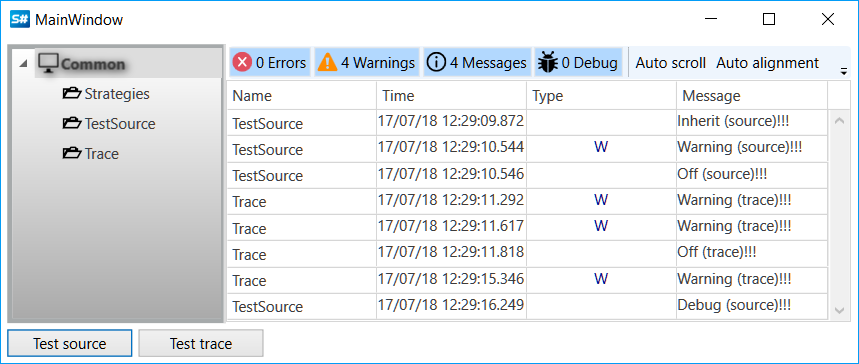
Task: Click the log scrollbar down arrow
Action: click(839, 311)
